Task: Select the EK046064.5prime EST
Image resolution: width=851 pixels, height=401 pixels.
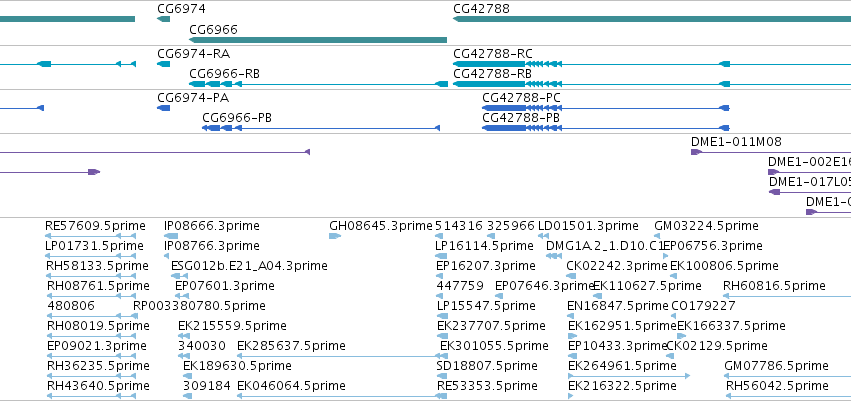Action: pos(291,386)
